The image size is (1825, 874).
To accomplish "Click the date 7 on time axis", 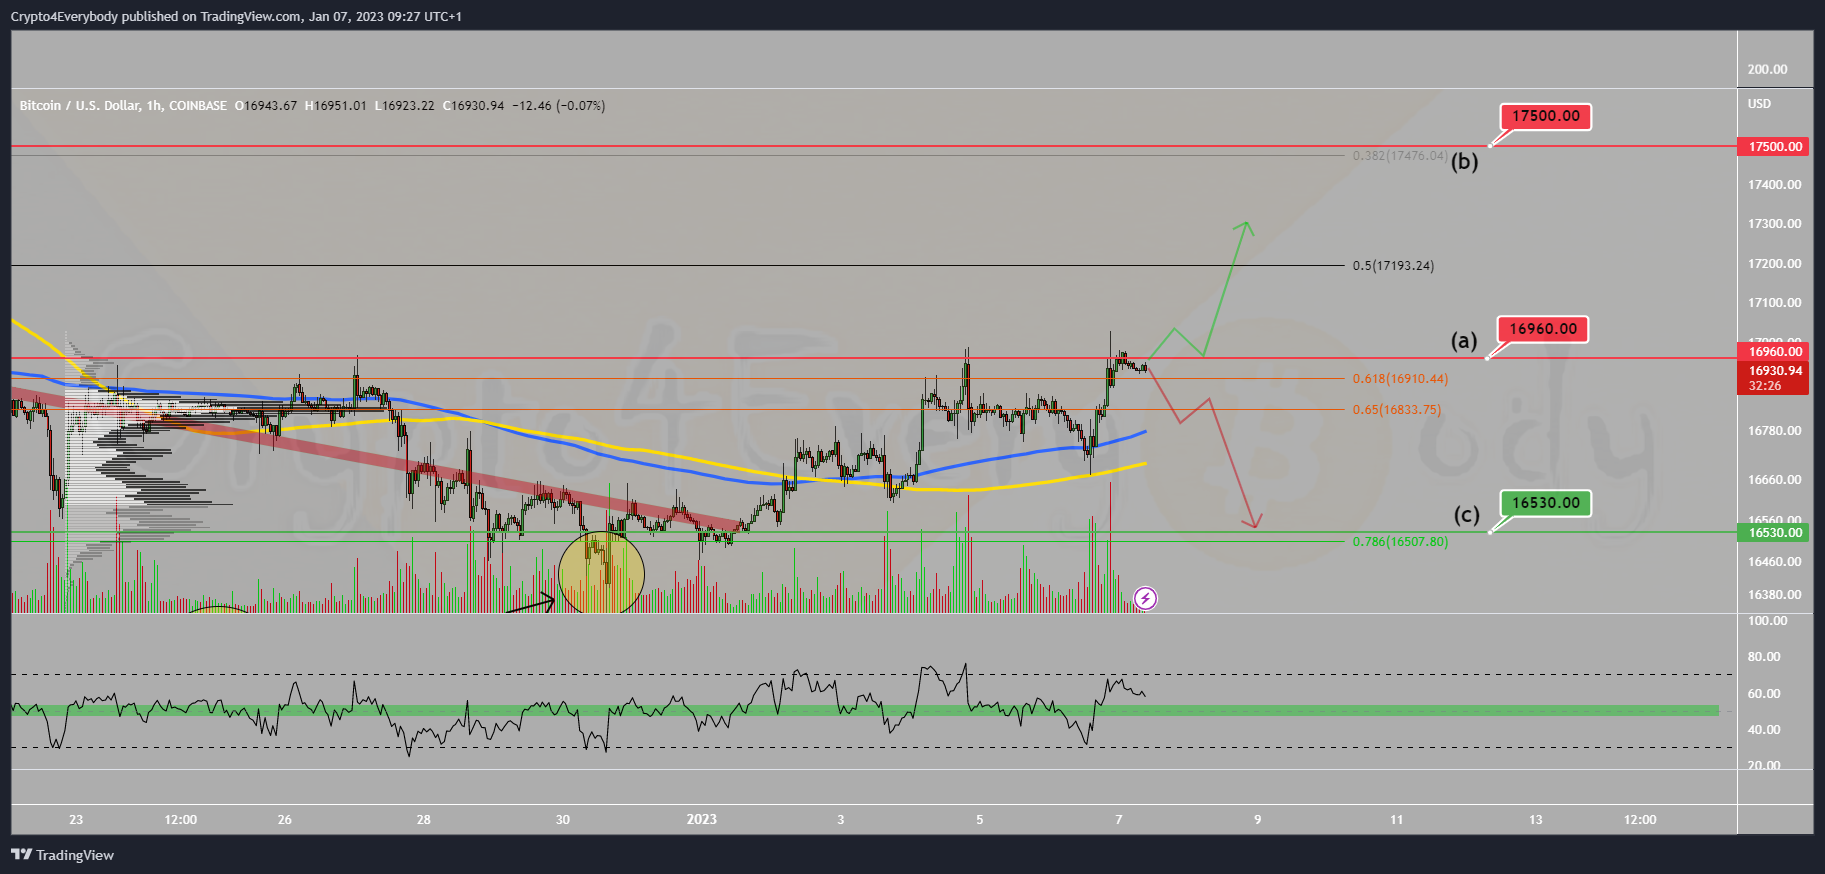I will point(1119,820).
